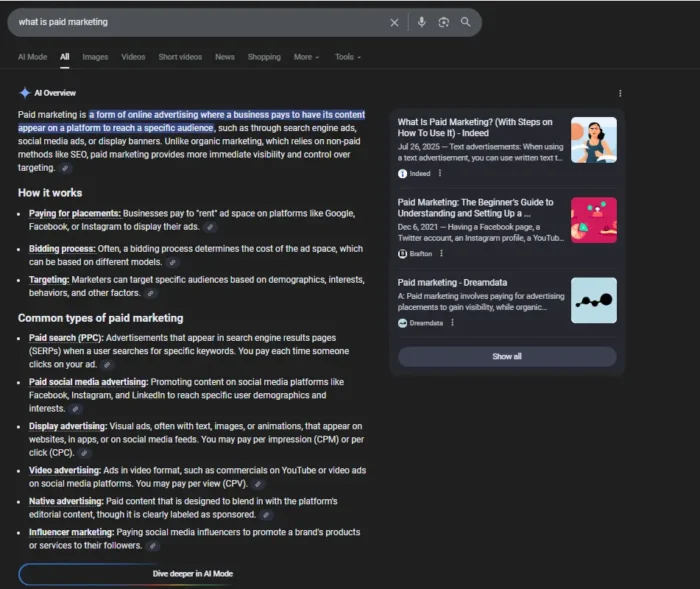700x589 pixels.
Task: Open source link for Bidding process item
Action: [x=172, y=262]
